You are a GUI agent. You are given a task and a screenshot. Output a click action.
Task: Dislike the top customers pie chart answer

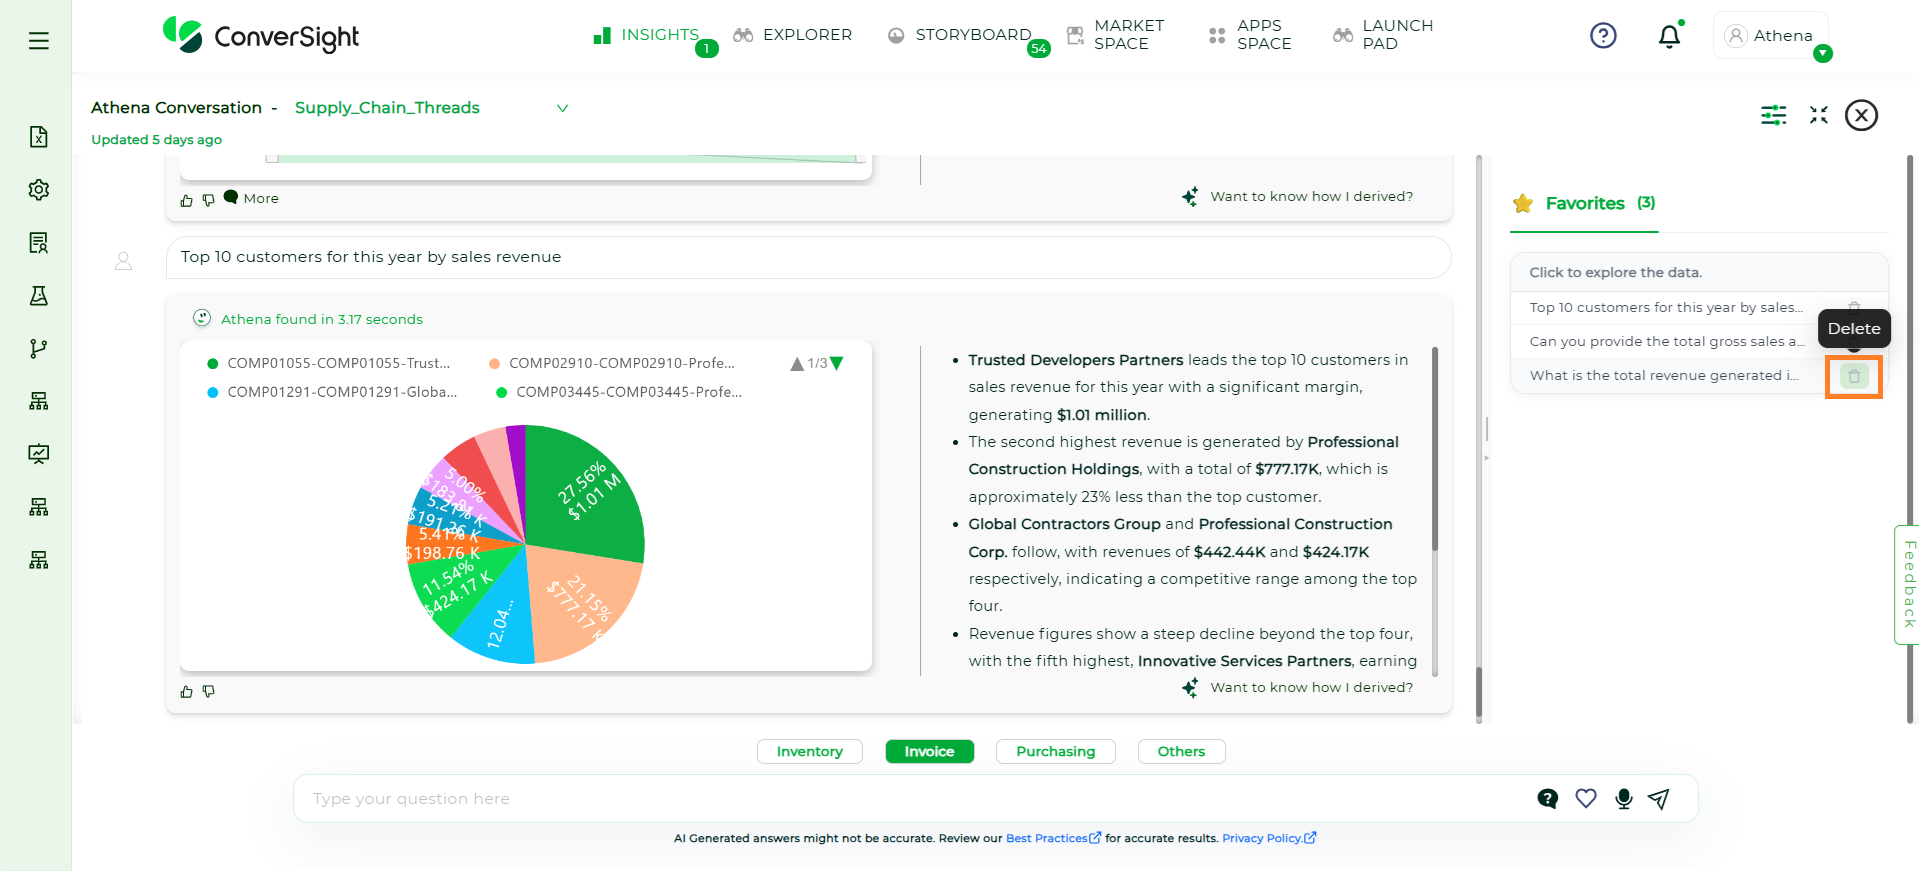pos(208,691)
